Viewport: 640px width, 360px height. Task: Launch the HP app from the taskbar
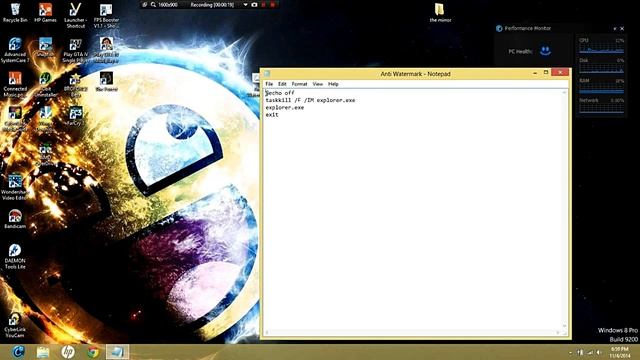tap(68, 352)
